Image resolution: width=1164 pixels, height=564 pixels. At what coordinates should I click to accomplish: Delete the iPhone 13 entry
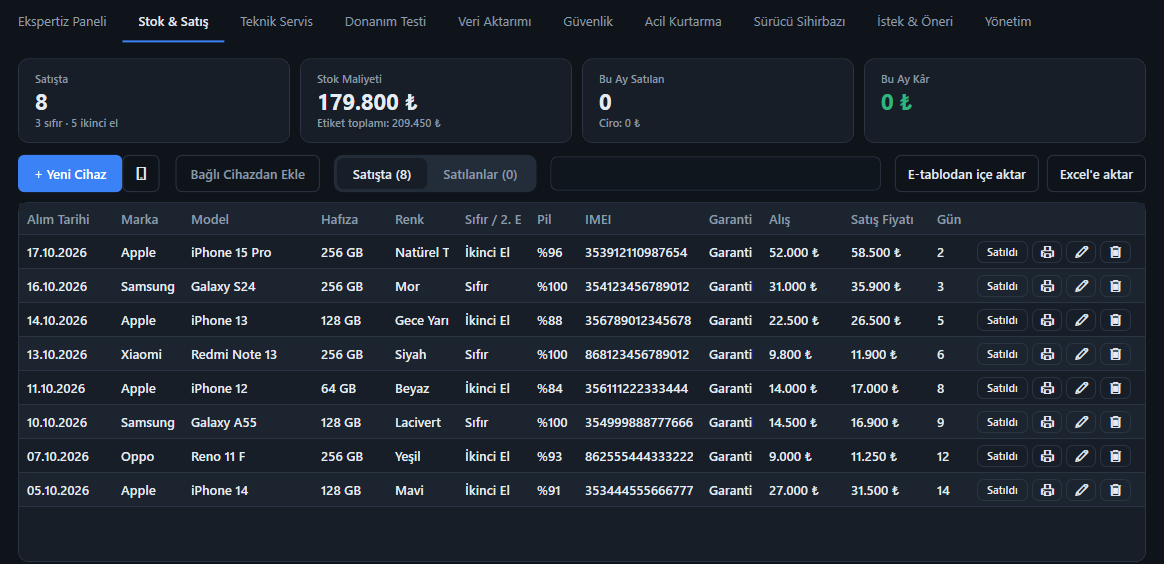1115,320
